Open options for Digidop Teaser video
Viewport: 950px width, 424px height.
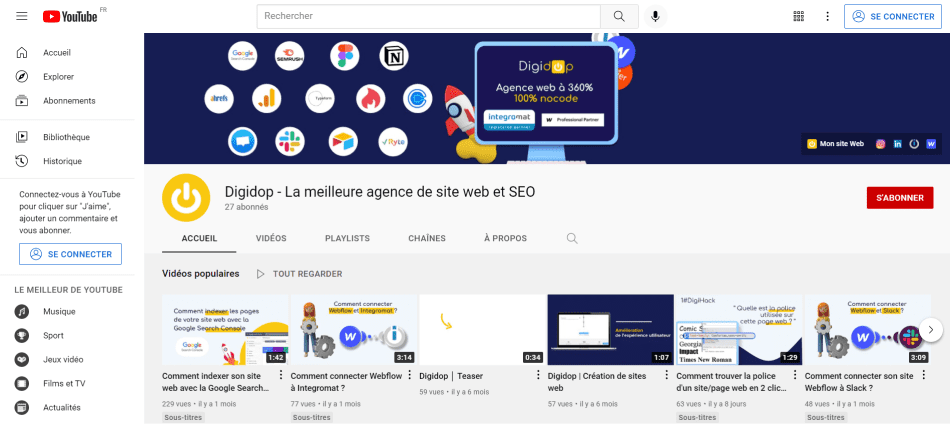[x=538, y=376]
